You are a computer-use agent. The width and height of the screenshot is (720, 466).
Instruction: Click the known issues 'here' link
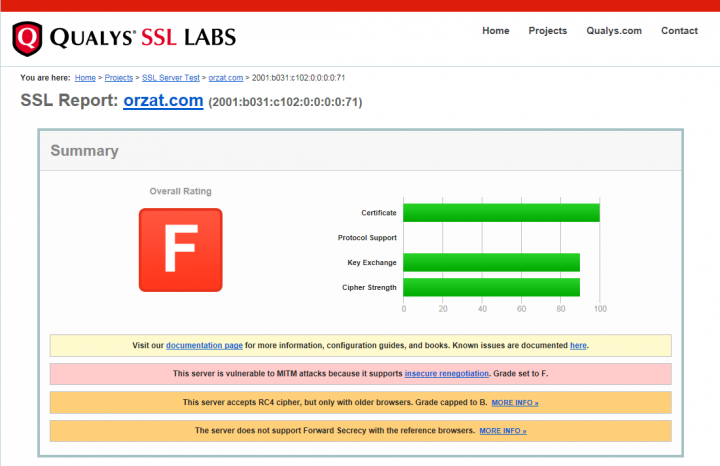[578, 345]
